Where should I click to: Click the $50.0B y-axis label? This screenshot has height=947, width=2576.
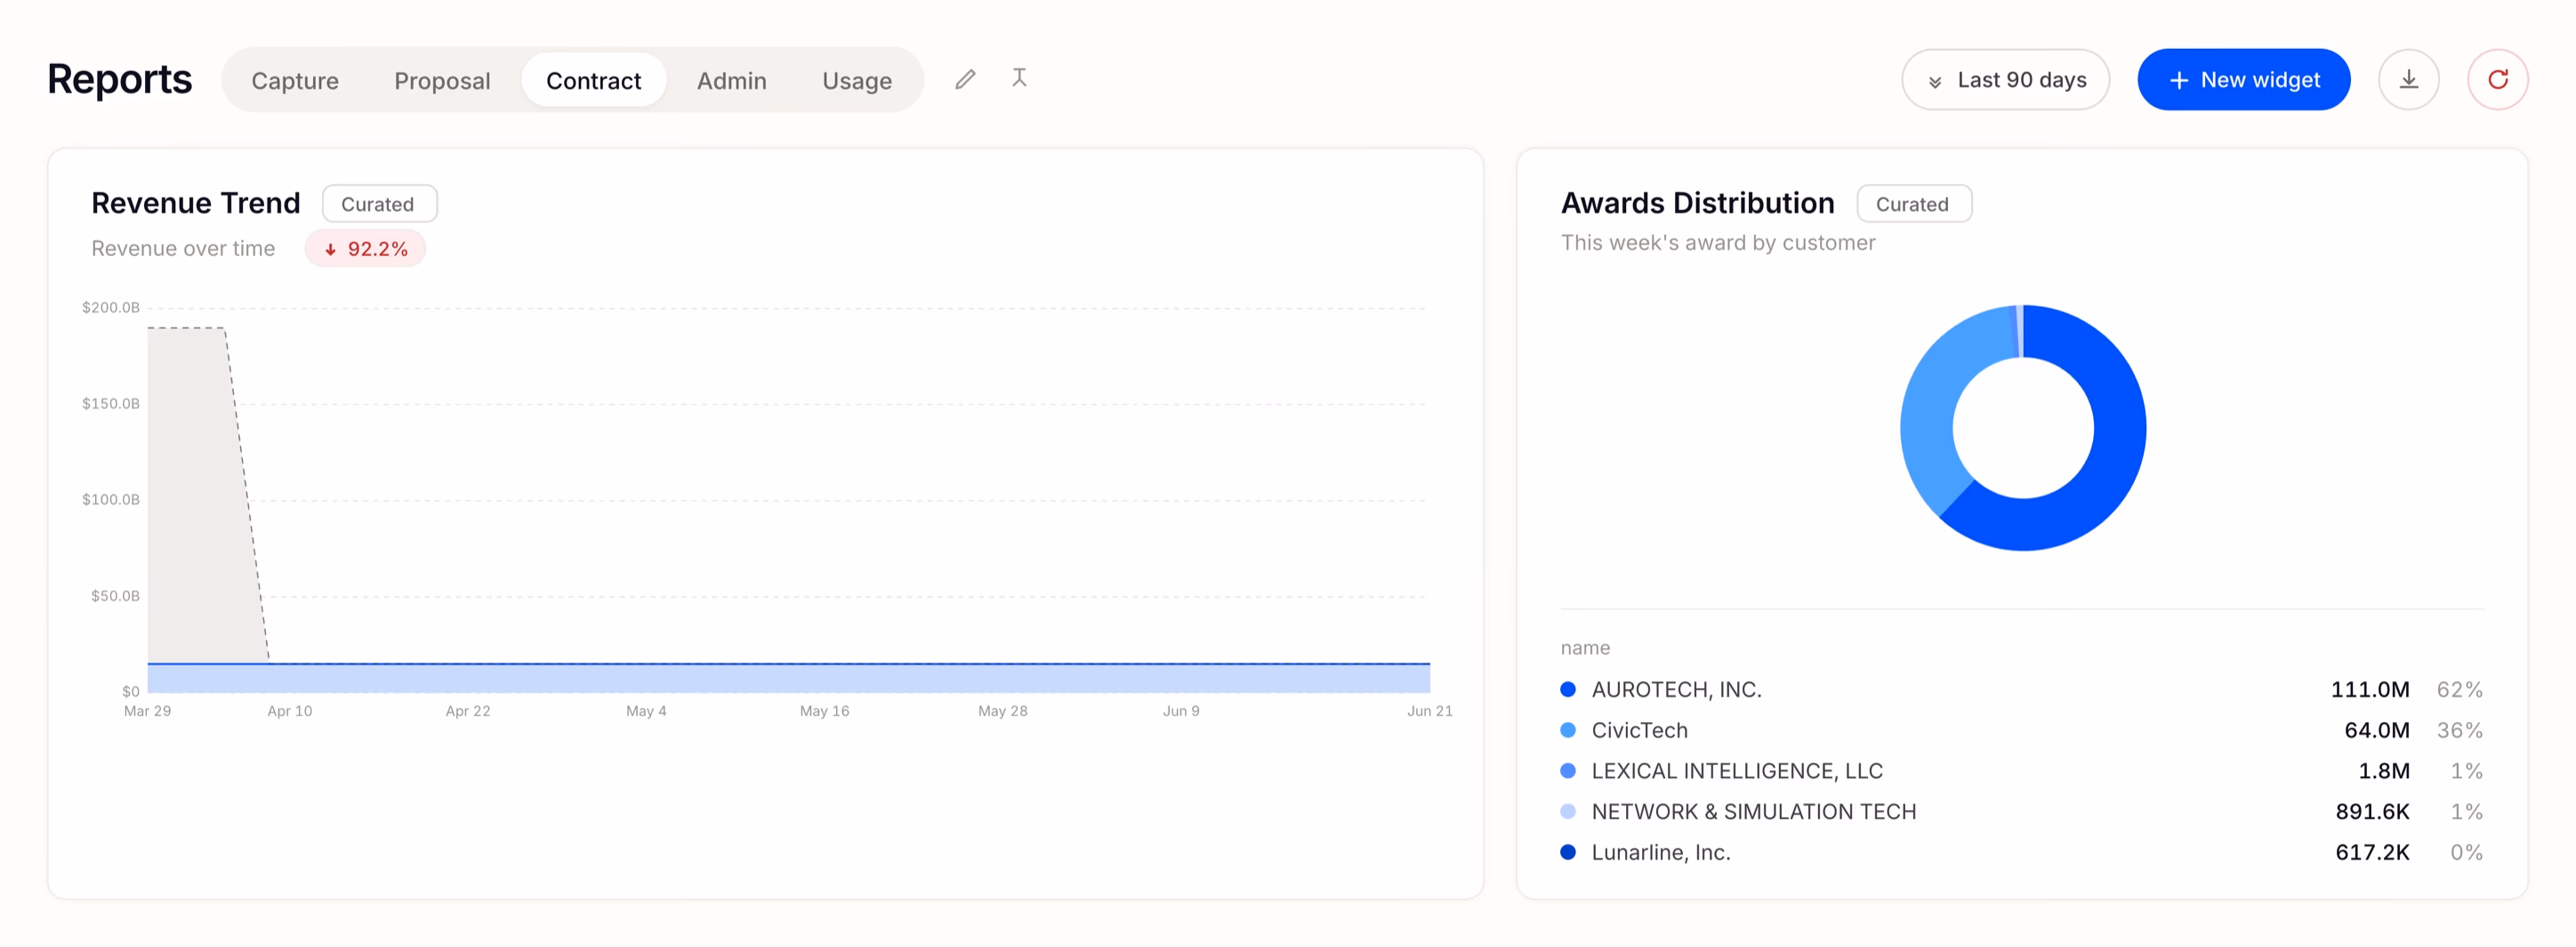115,595
